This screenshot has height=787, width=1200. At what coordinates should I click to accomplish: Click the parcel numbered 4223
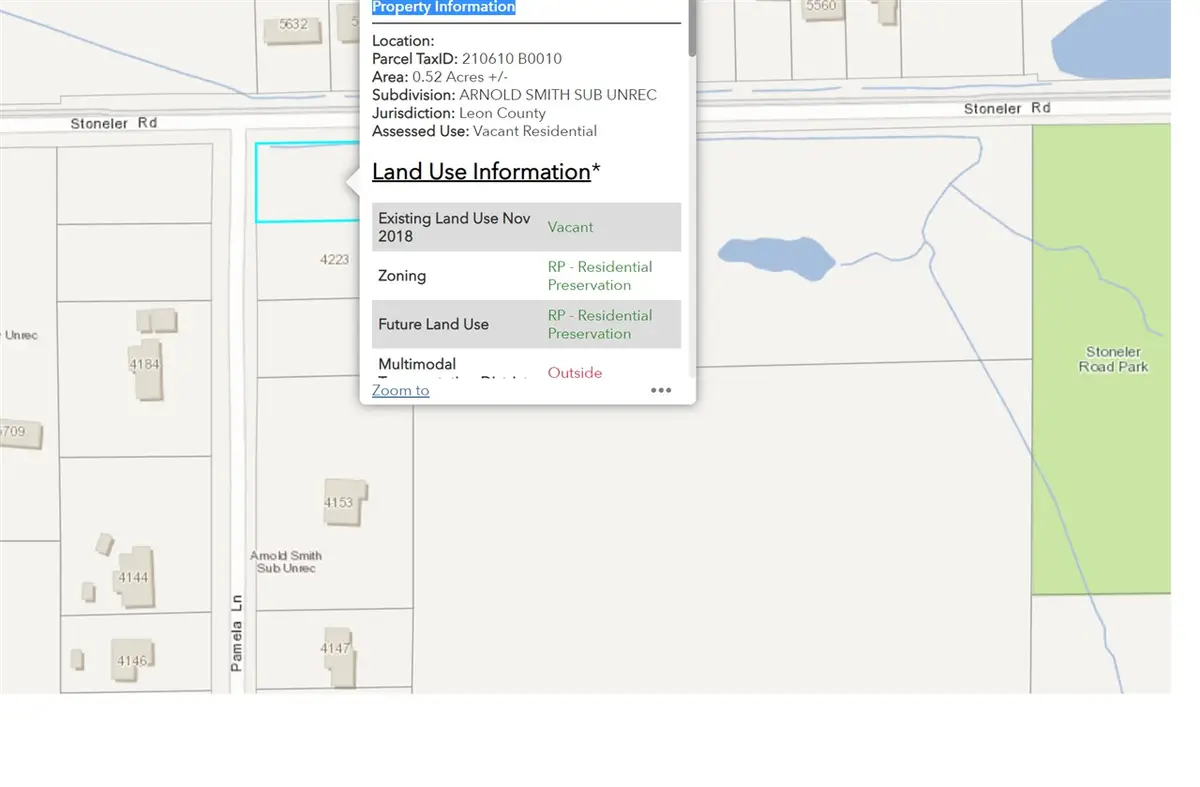click(x=333, y=260)
